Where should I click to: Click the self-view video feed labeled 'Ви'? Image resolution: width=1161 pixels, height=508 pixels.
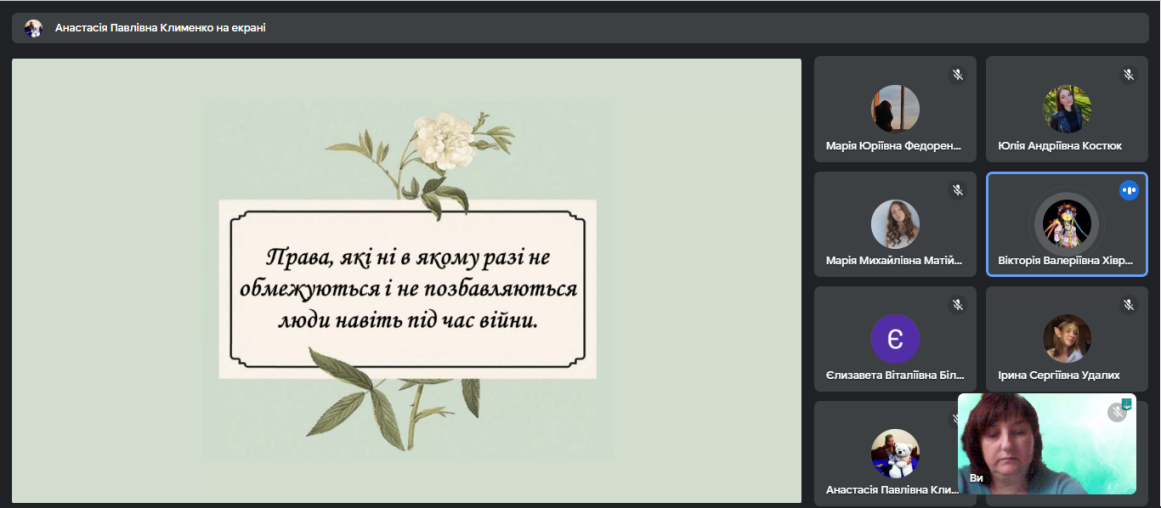pyautogui.click(x=1047, y=444)
